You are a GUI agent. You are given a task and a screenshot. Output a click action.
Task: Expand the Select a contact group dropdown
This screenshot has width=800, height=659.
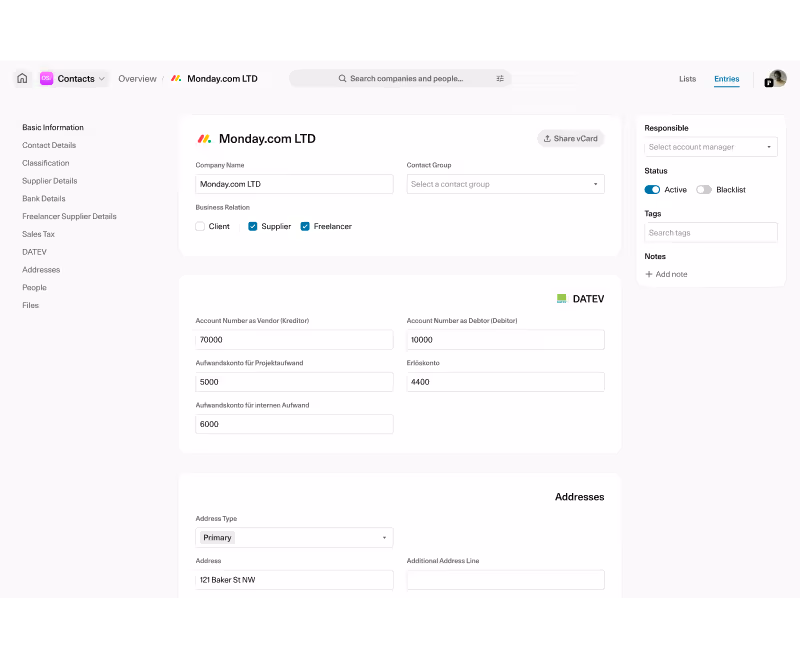[505, 184]
